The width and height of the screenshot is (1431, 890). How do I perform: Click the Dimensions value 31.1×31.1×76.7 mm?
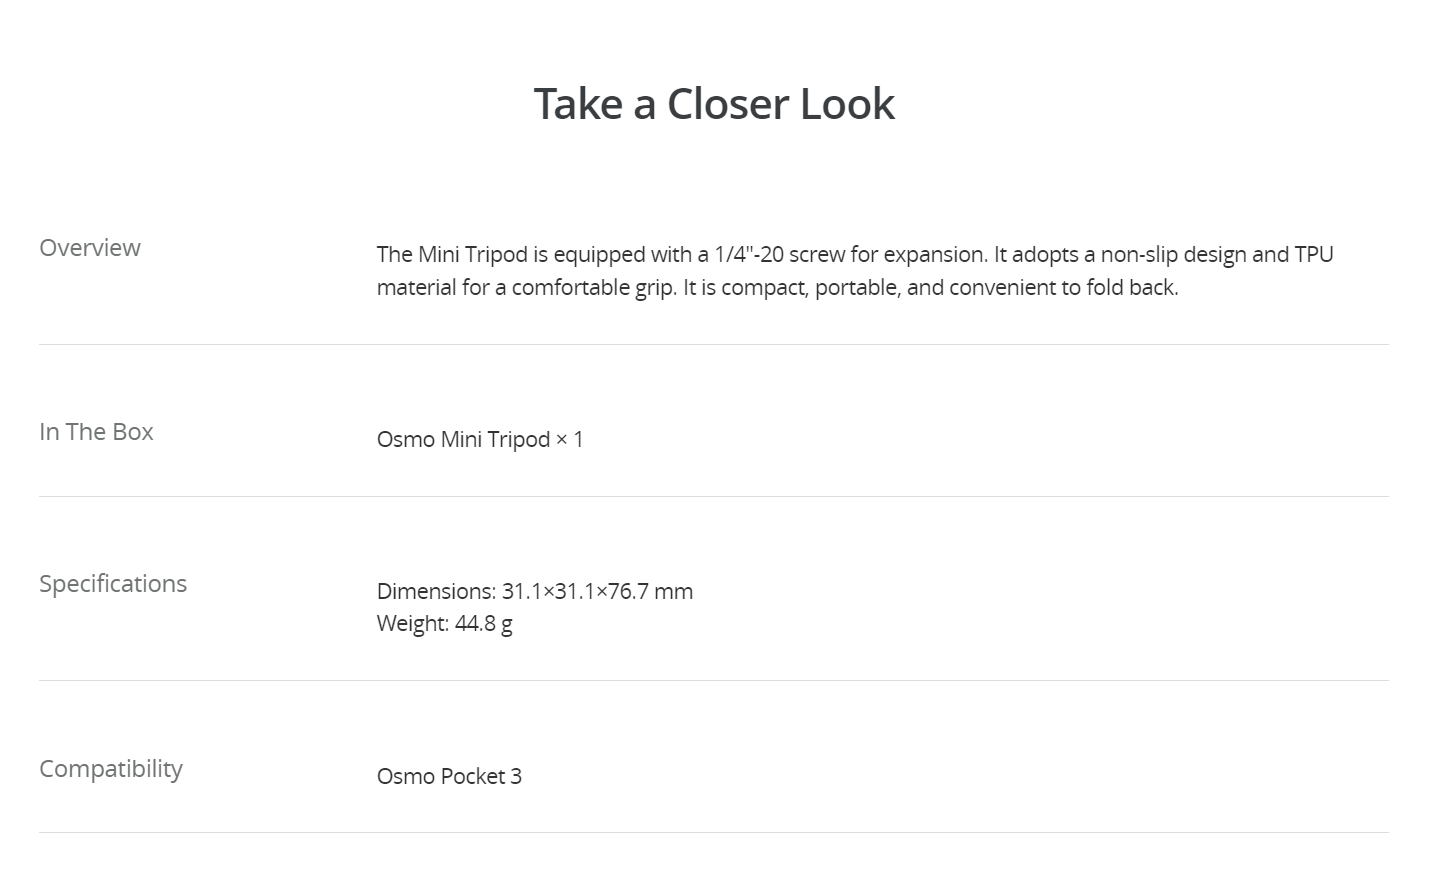point(597,591)
